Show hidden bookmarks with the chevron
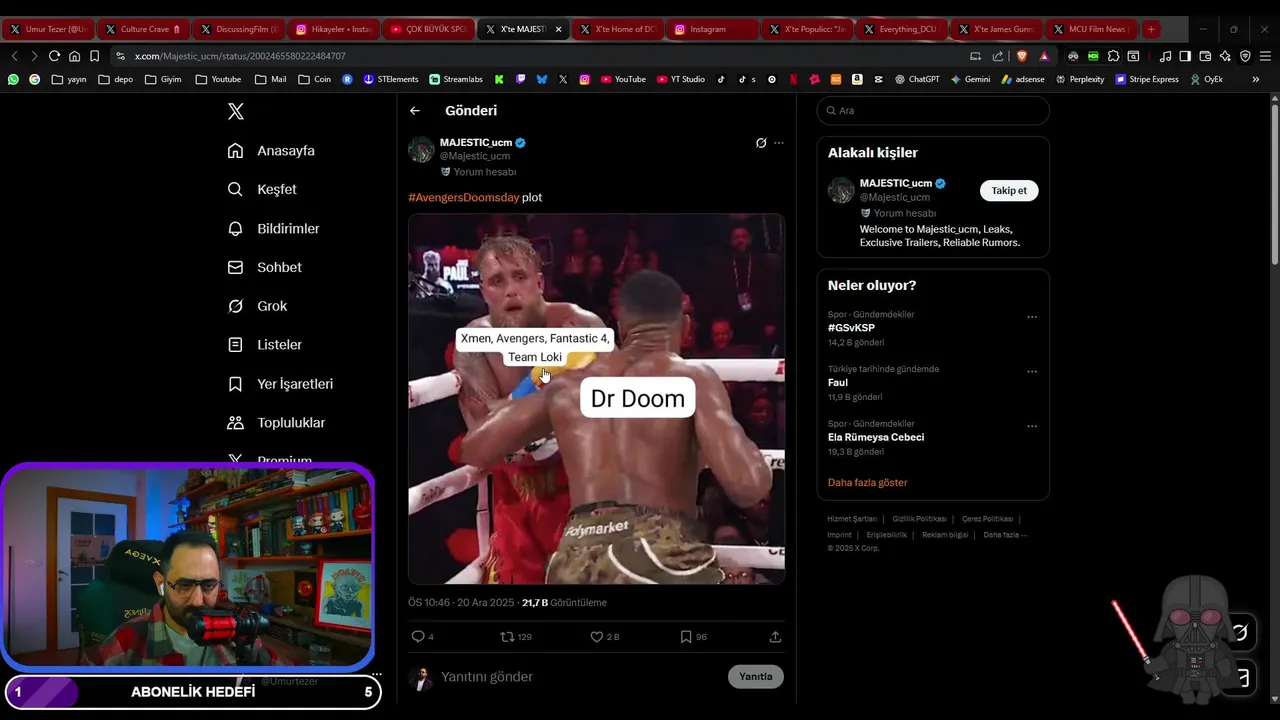Screen dimensions: 1280x720 (1256, 79)
